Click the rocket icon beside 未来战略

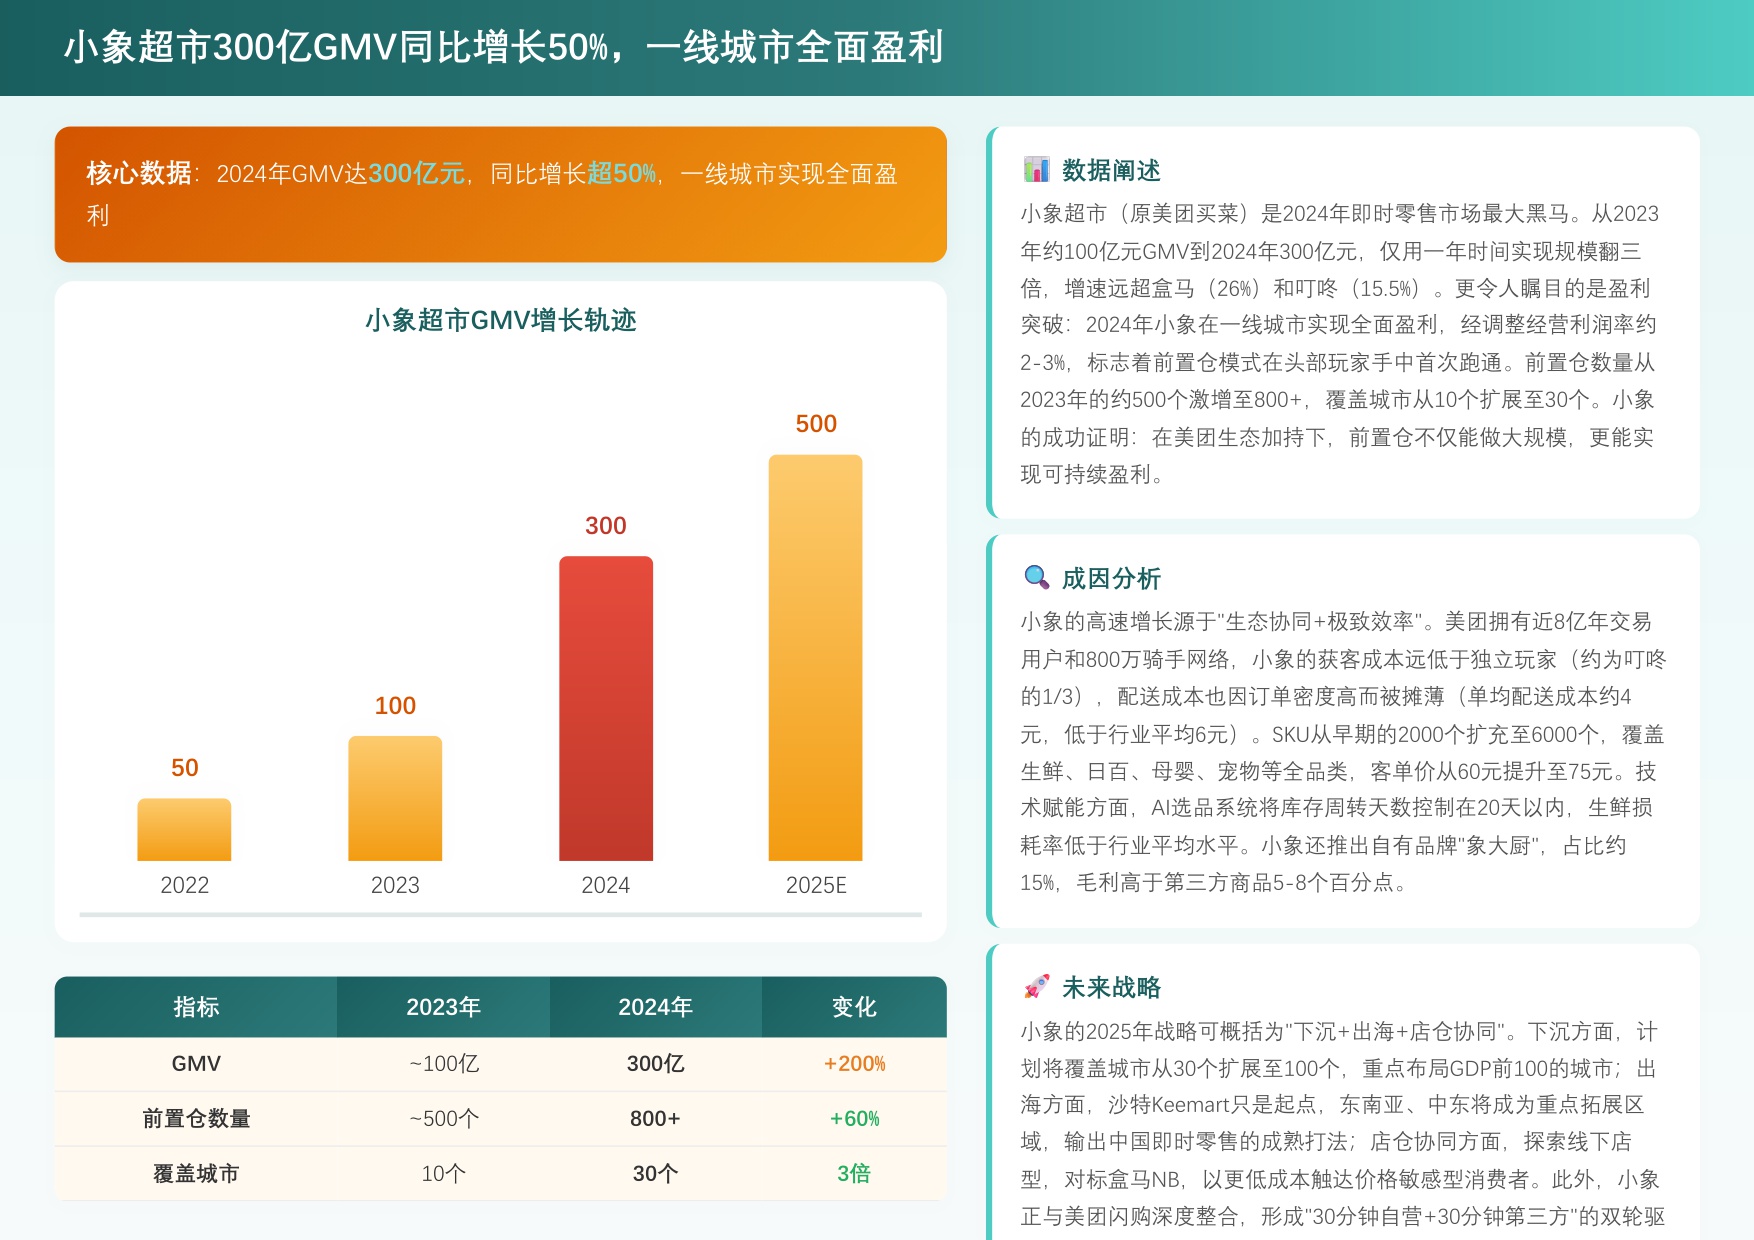pyautogui.click(x=1038, y=986)
